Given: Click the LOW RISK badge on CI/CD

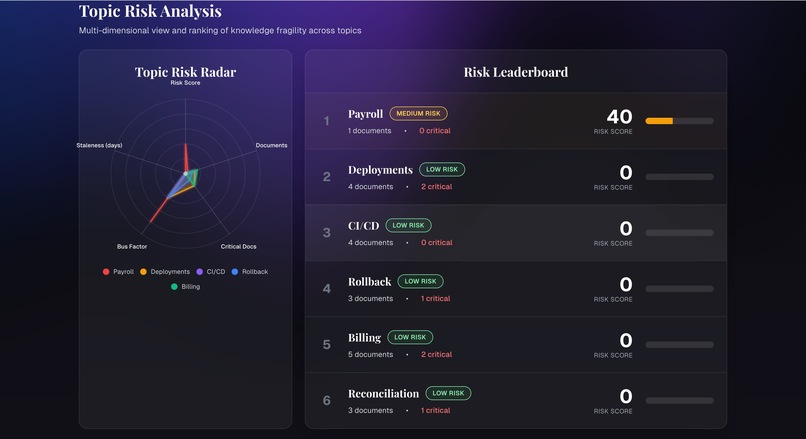Looking at the screenshot, I should pos(409,225).
